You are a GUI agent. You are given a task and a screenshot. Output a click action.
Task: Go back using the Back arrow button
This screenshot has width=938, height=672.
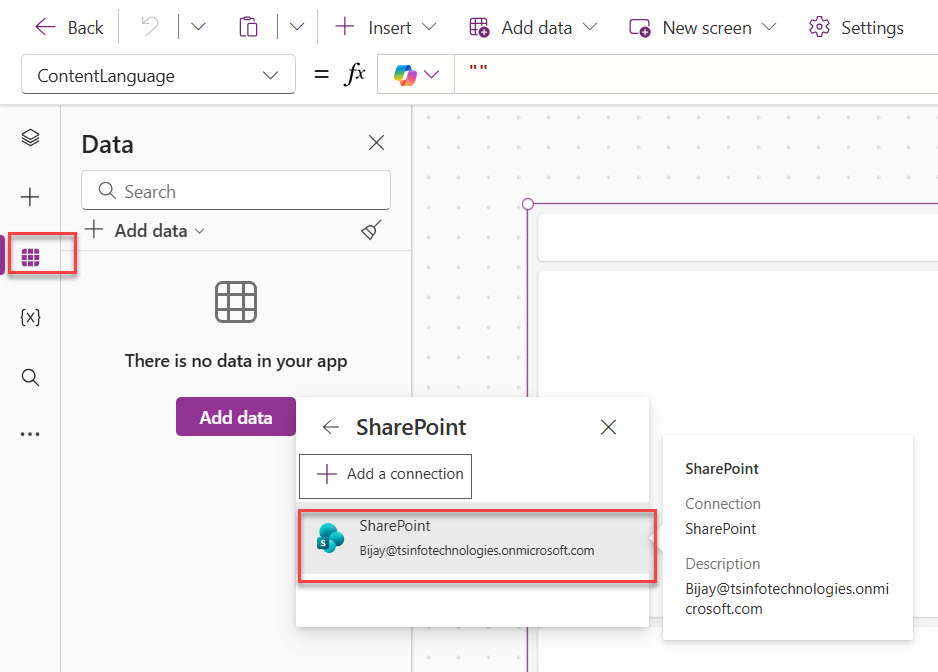click(x=69, y=28)
